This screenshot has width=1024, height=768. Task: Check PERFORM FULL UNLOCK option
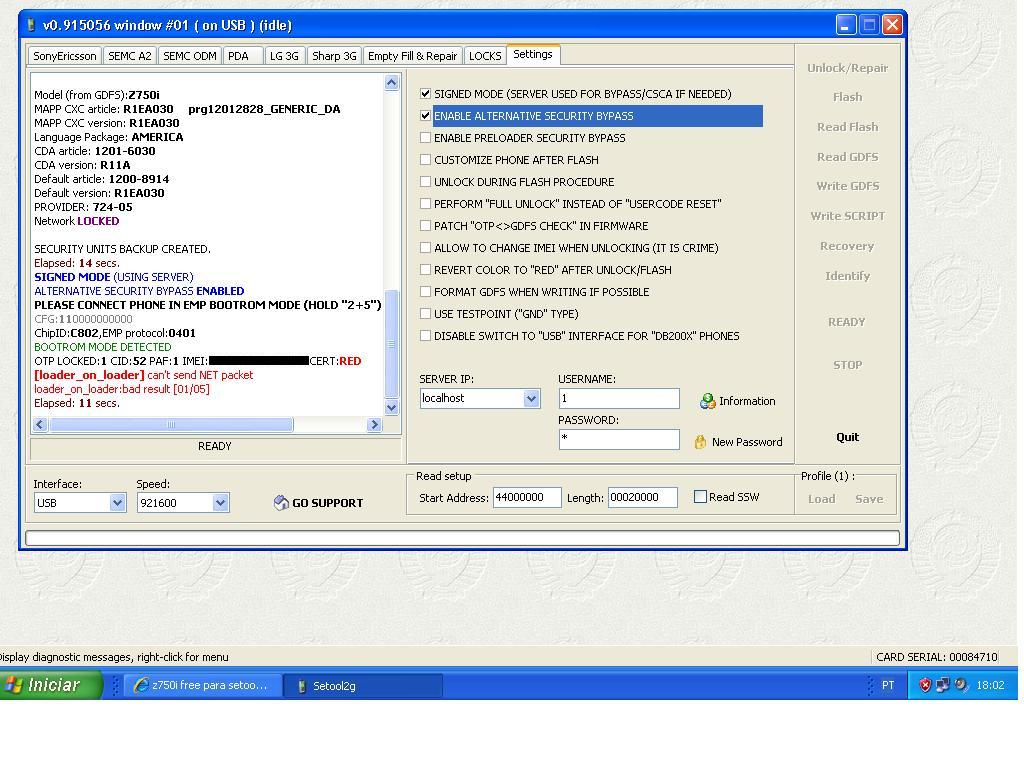click(425, 204)
